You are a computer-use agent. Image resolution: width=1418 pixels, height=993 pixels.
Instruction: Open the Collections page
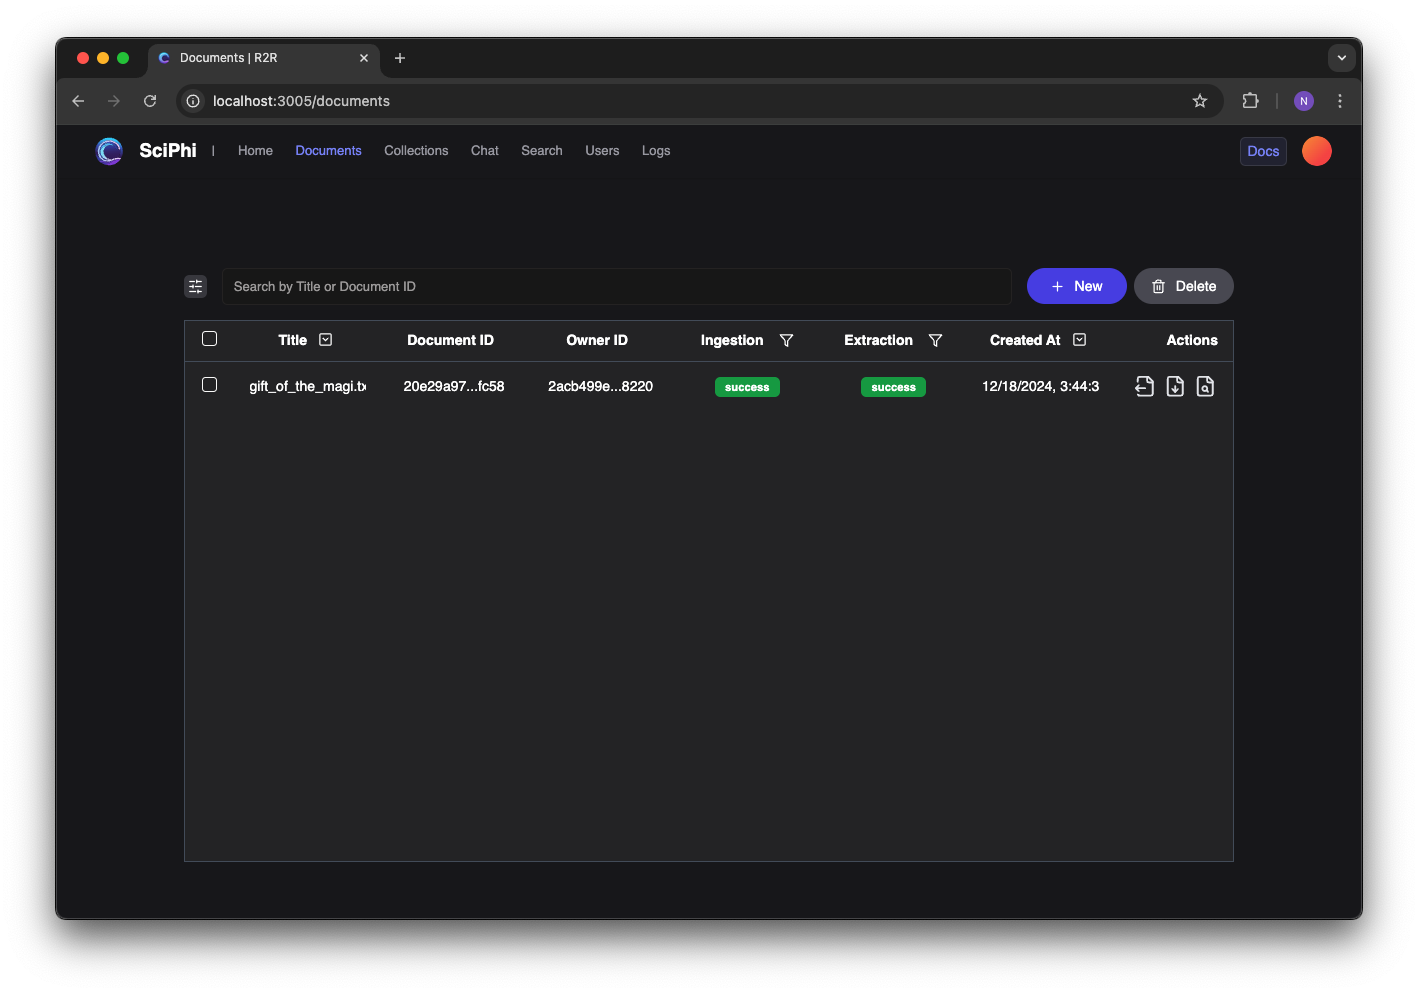coord(416,151)
